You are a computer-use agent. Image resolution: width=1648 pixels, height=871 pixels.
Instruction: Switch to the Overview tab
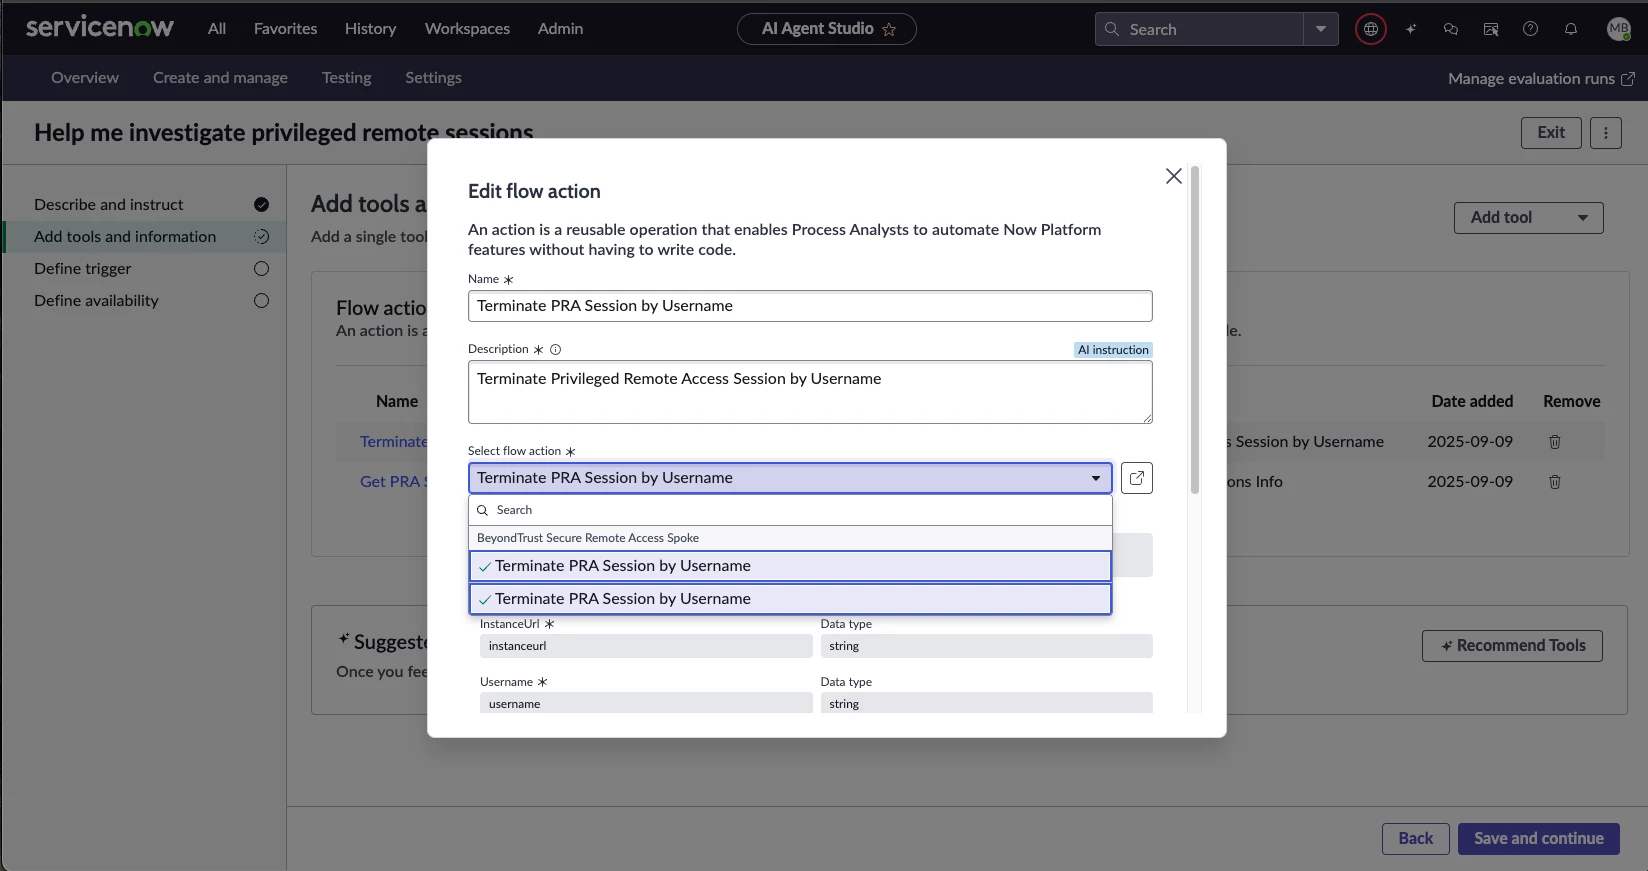coord(85,78)
